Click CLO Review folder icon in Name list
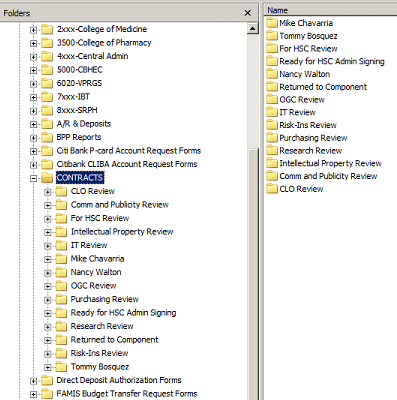397x400 pixels. click(272, 189)
